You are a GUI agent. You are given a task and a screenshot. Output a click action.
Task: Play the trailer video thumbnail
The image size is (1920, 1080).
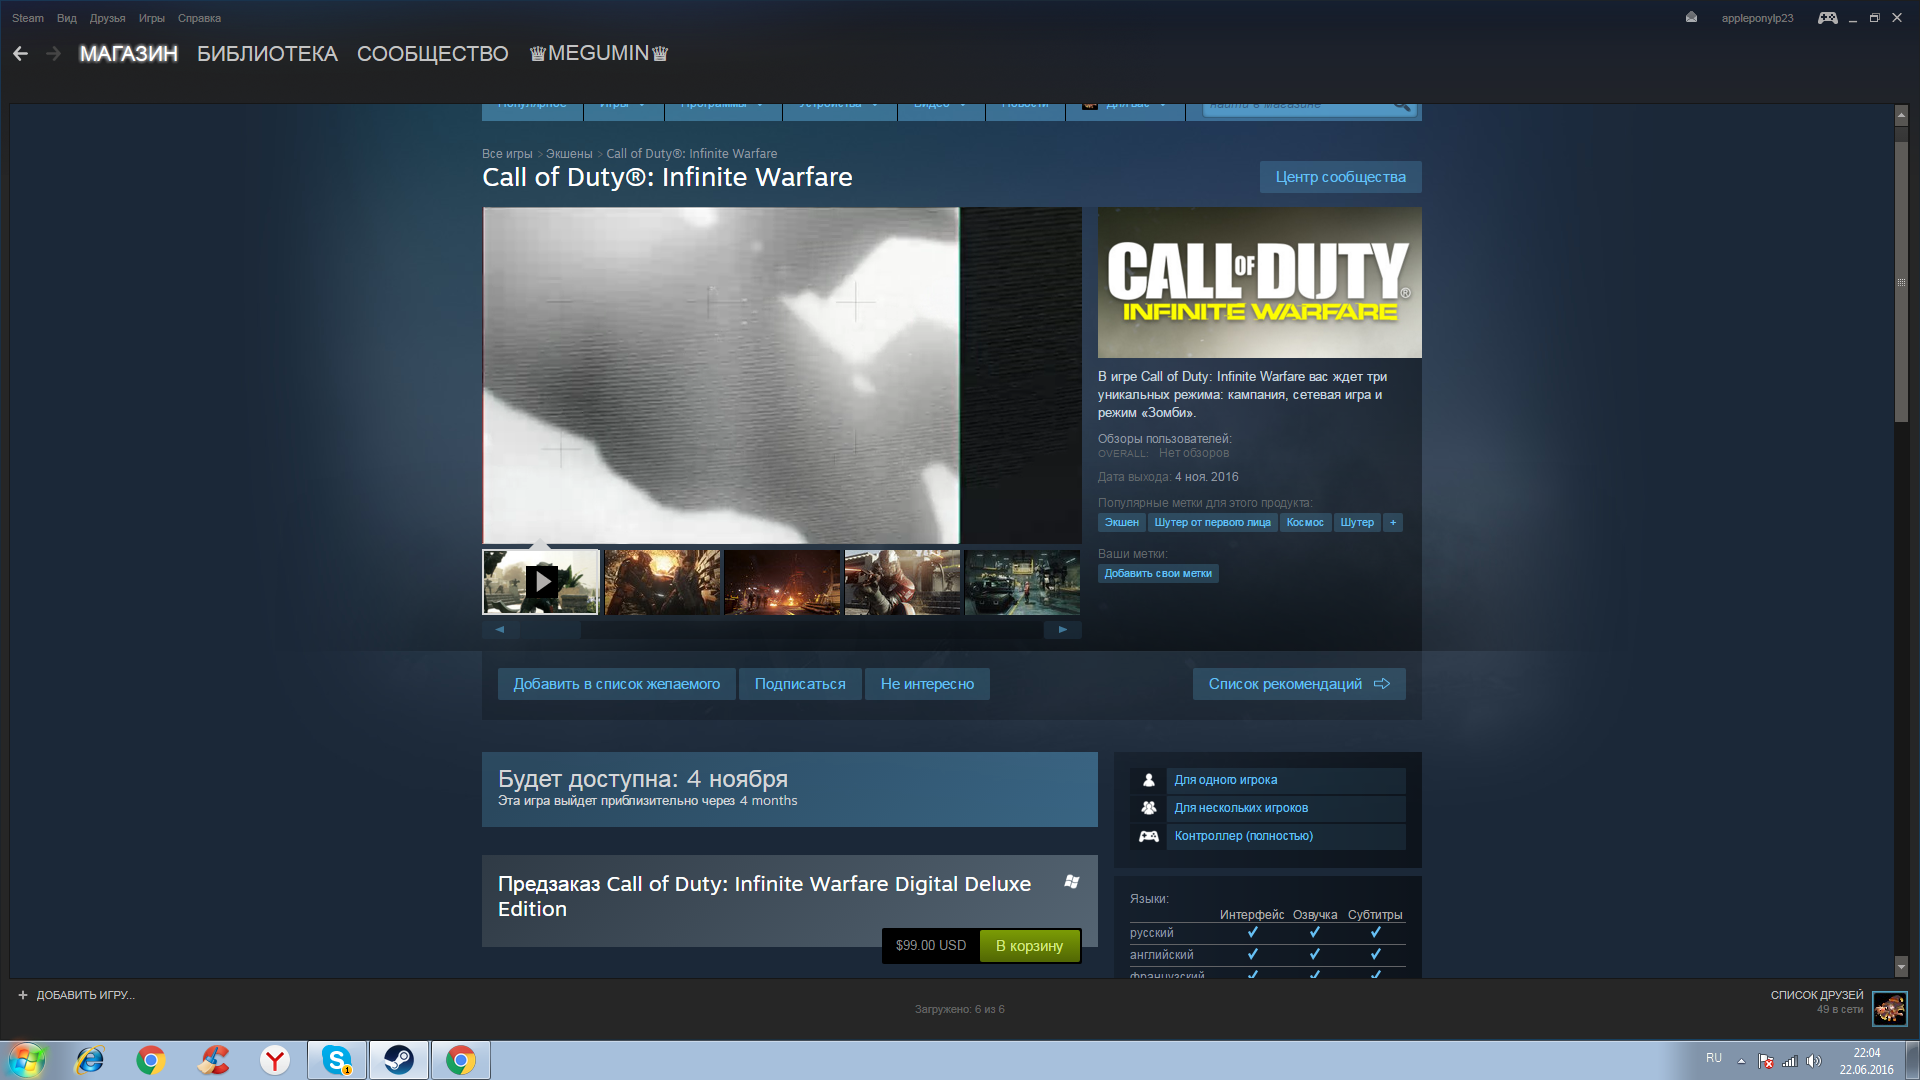point(541,582)
